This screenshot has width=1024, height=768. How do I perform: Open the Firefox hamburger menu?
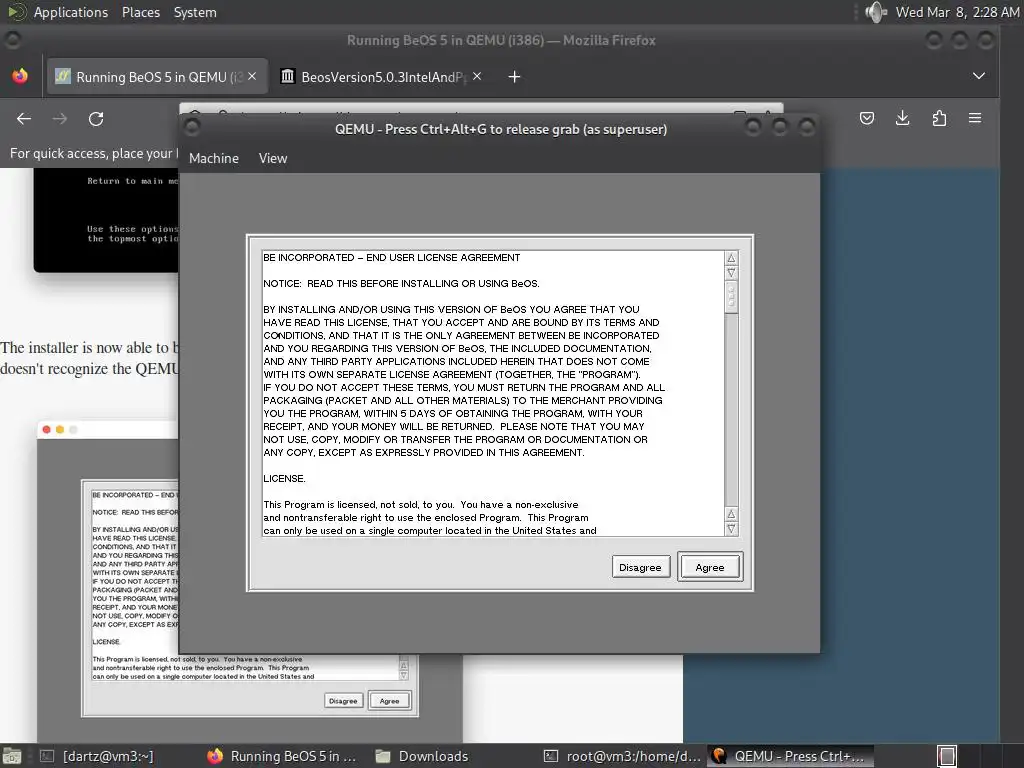tap(975, 118)
